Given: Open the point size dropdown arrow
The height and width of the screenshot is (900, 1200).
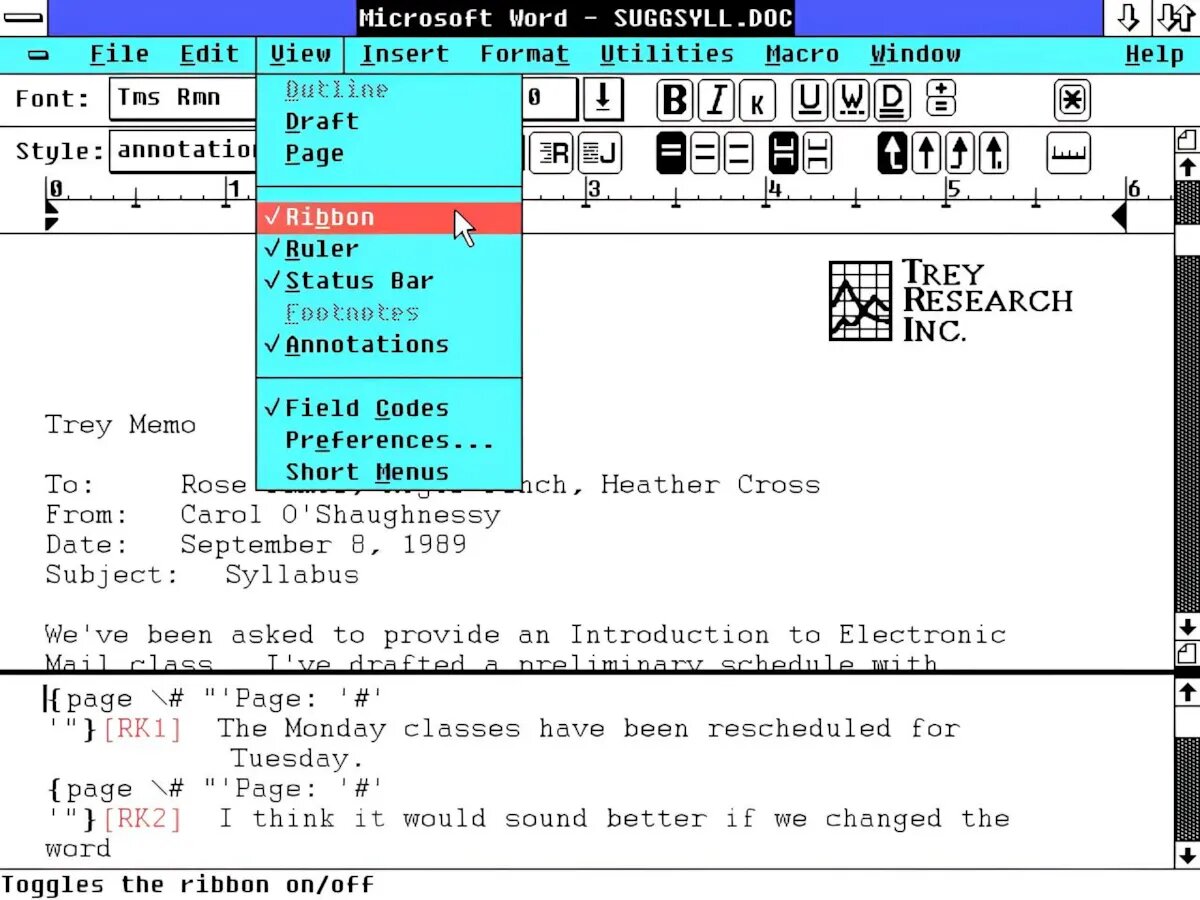Looking at the screenshot, I should point(603,99).
